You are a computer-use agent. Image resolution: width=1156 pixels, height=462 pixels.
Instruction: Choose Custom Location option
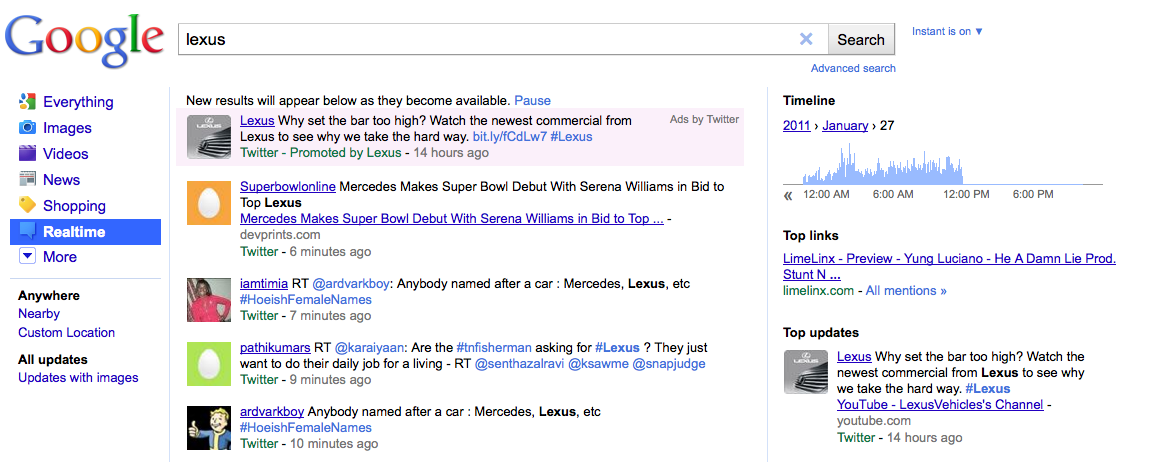(x=66, y=332)
